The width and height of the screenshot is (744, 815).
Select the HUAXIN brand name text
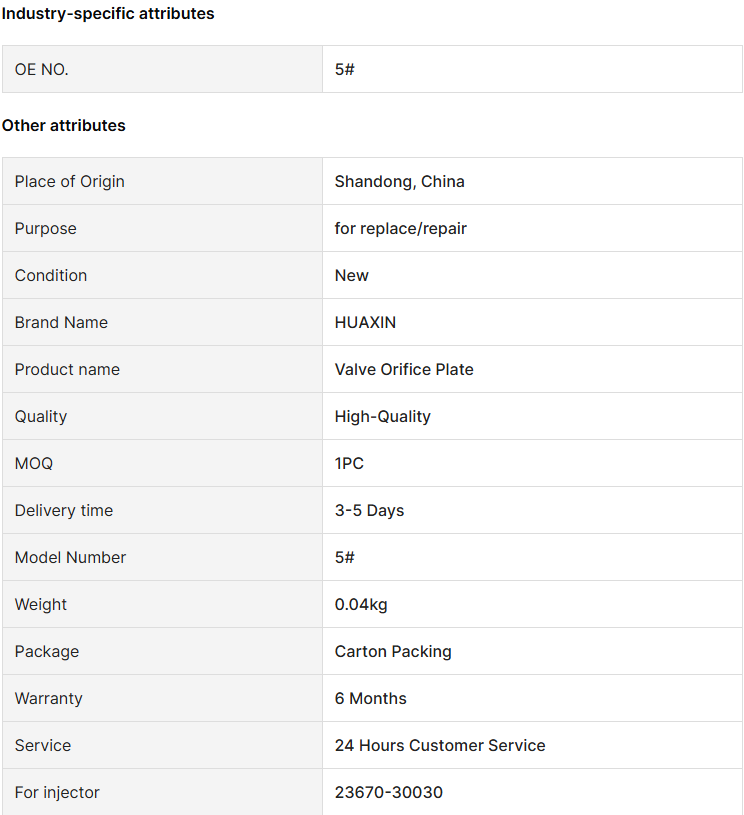pyautogui.click(x=365, y=322)
